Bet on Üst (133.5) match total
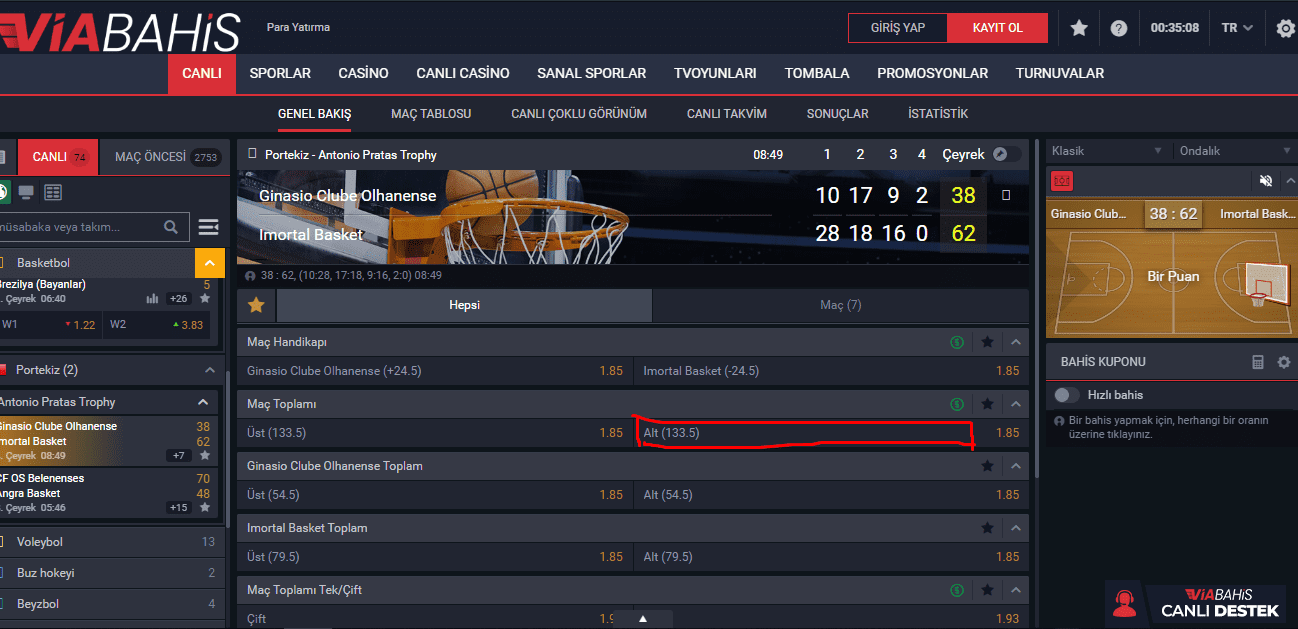The image size is (1298, 629). point(435,433)
